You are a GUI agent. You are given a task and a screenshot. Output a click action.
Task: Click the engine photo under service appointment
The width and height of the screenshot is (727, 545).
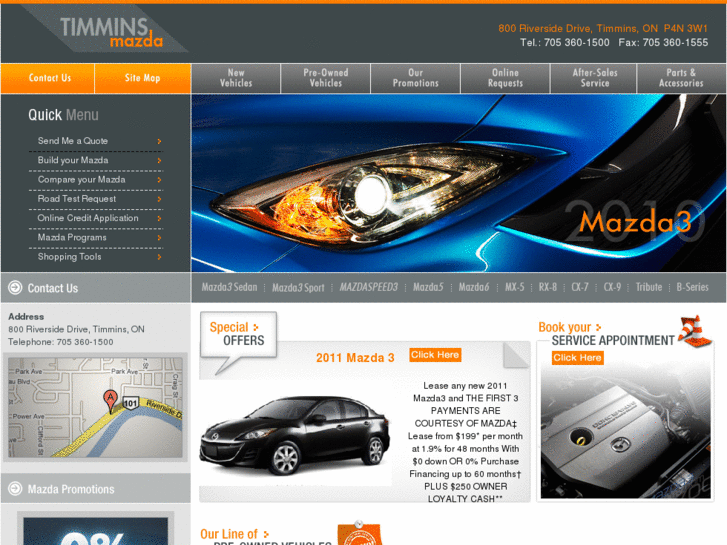click(625, 431)
